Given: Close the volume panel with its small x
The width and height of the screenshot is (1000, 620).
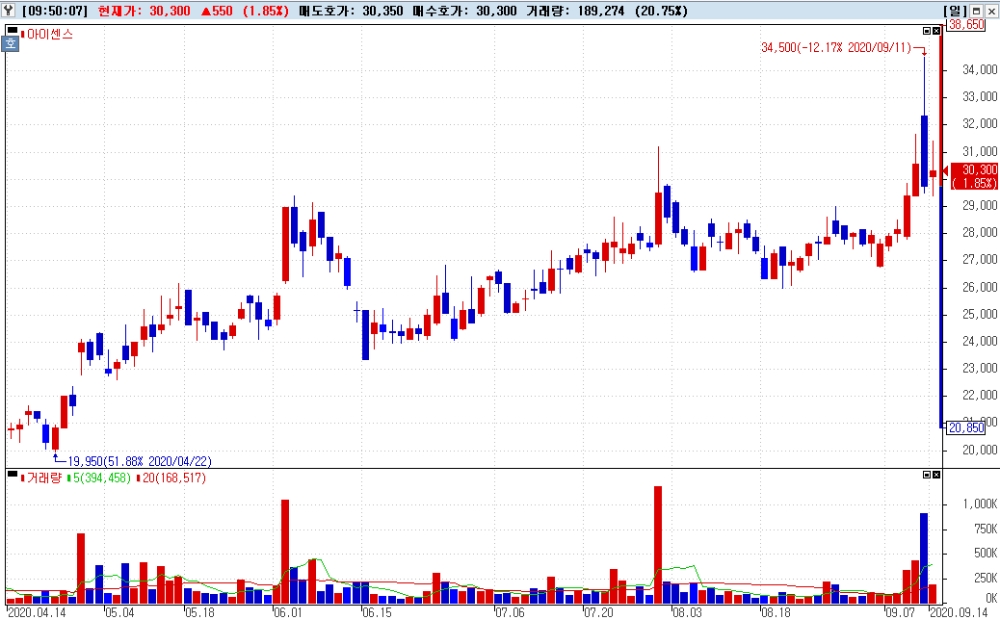Looking at the screenshot, I should 936,475.
